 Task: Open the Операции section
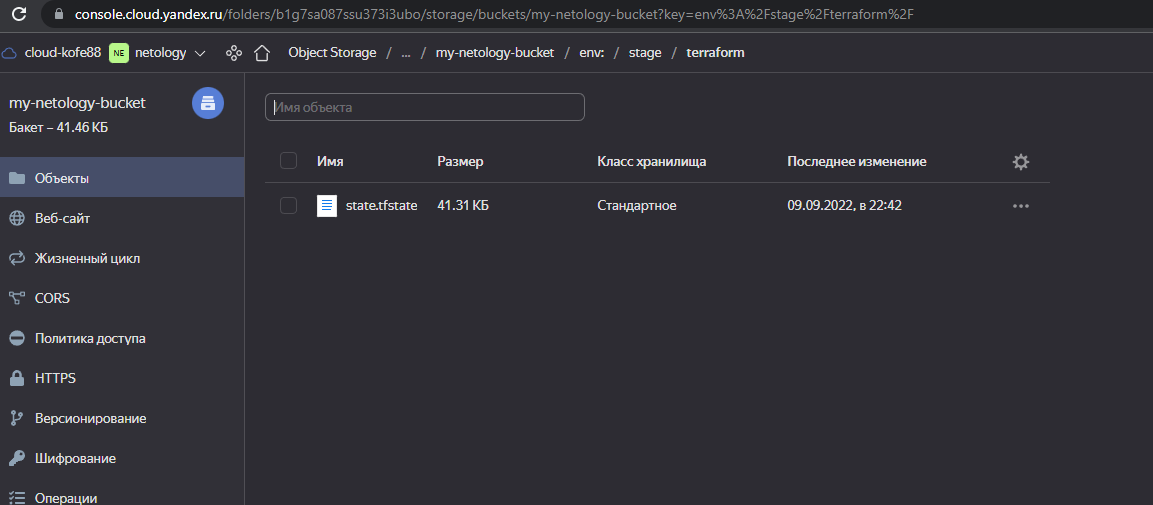122,493
